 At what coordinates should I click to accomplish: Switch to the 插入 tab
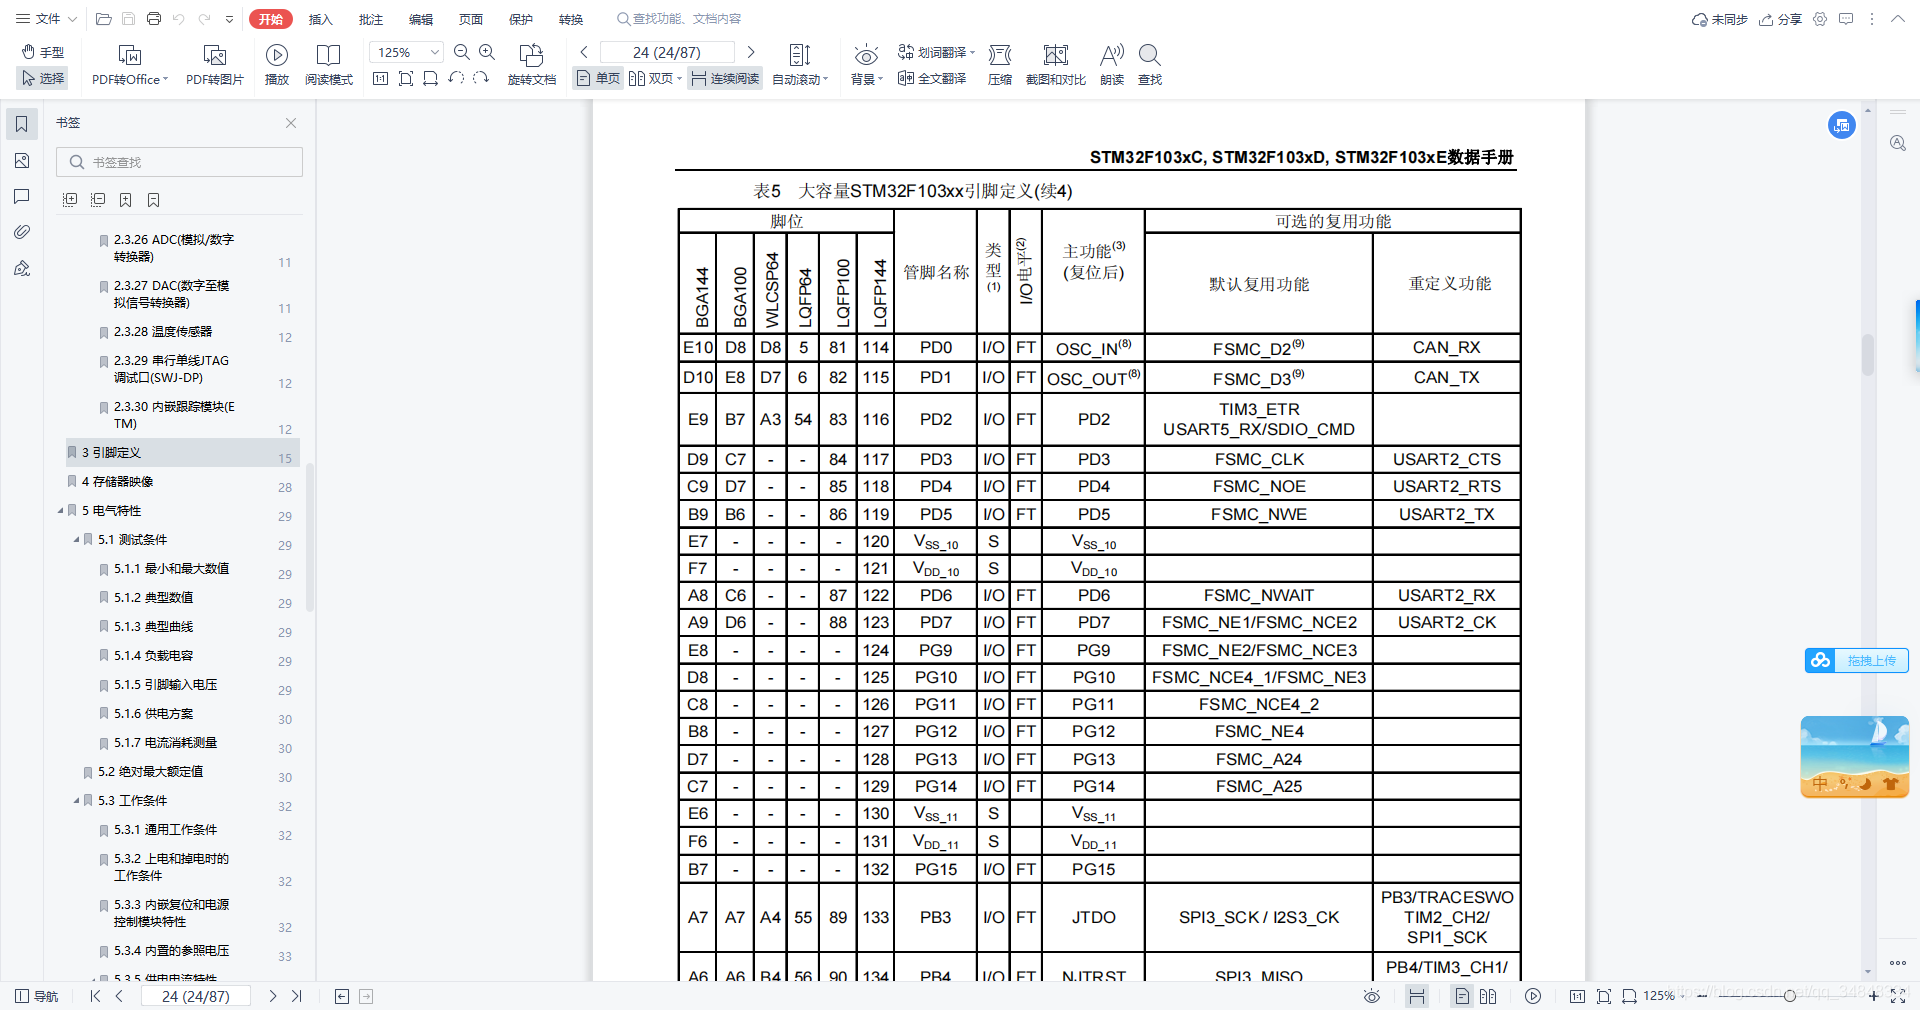pos(320,19)
